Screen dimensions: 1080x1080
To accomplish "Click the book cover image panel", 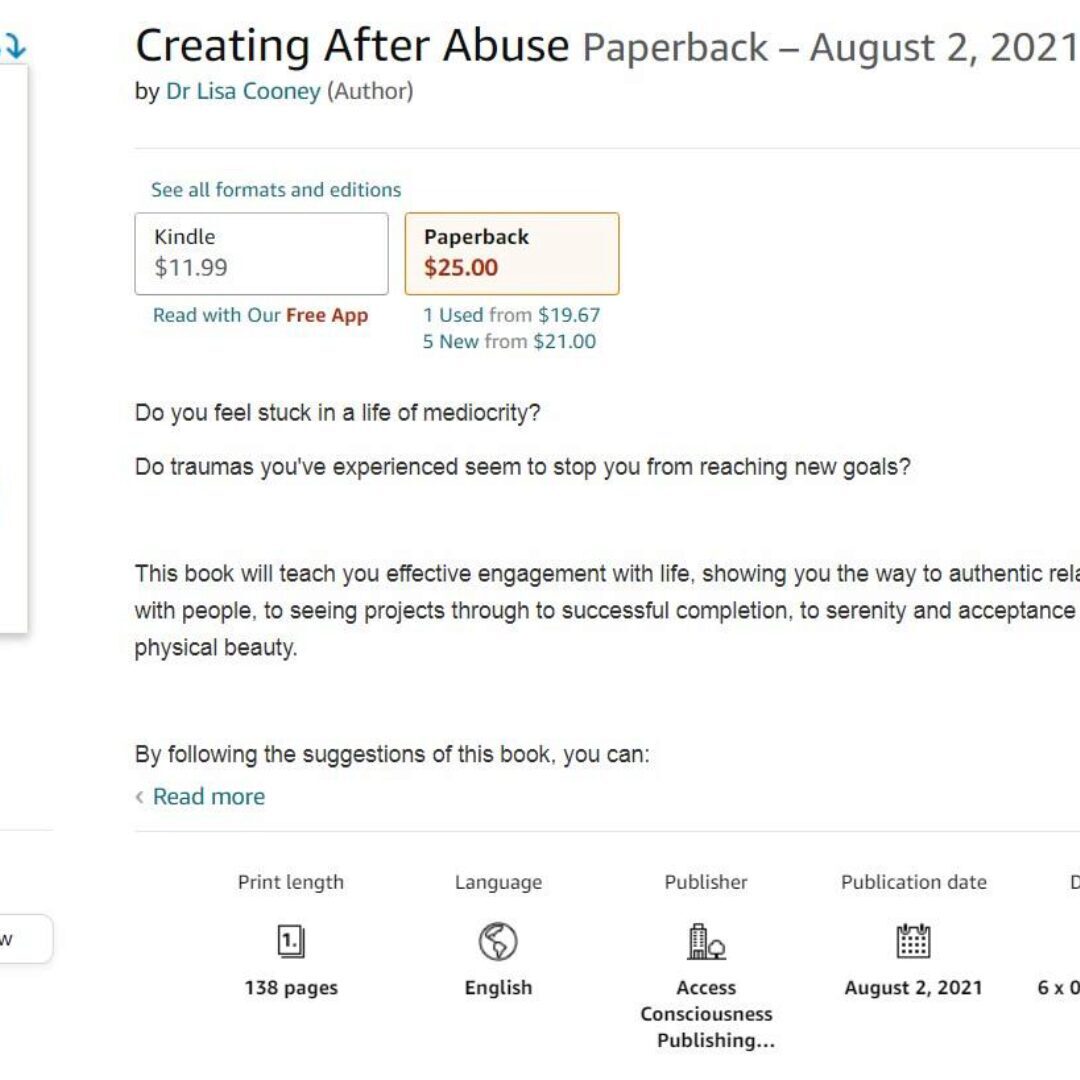I will point(13,350).
